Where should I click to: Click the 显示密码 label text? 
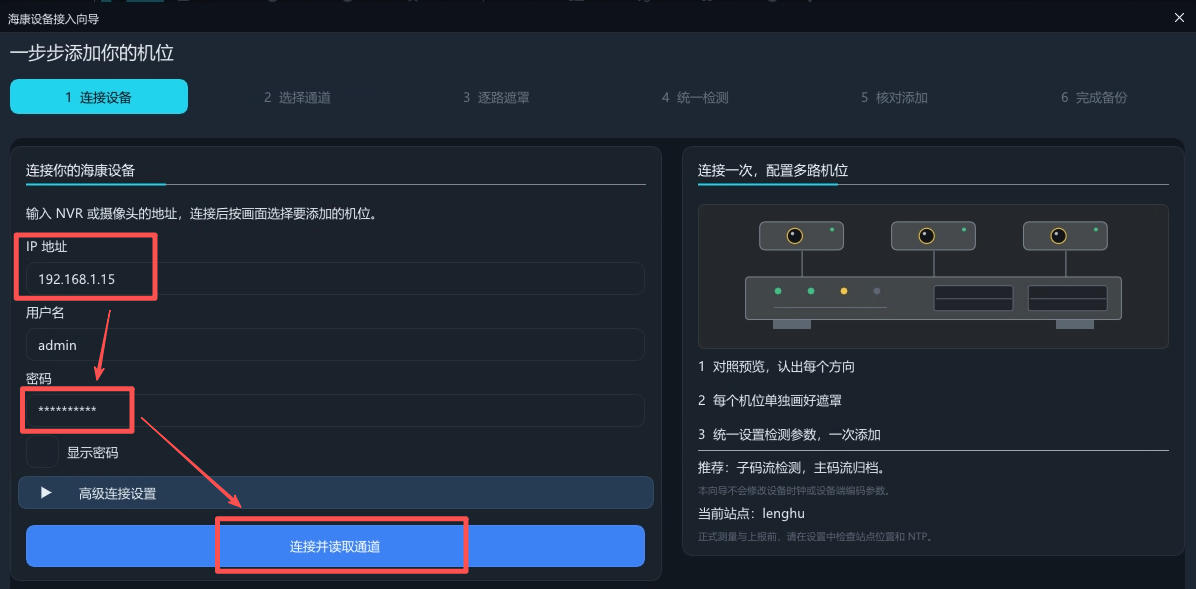point(92,452)
